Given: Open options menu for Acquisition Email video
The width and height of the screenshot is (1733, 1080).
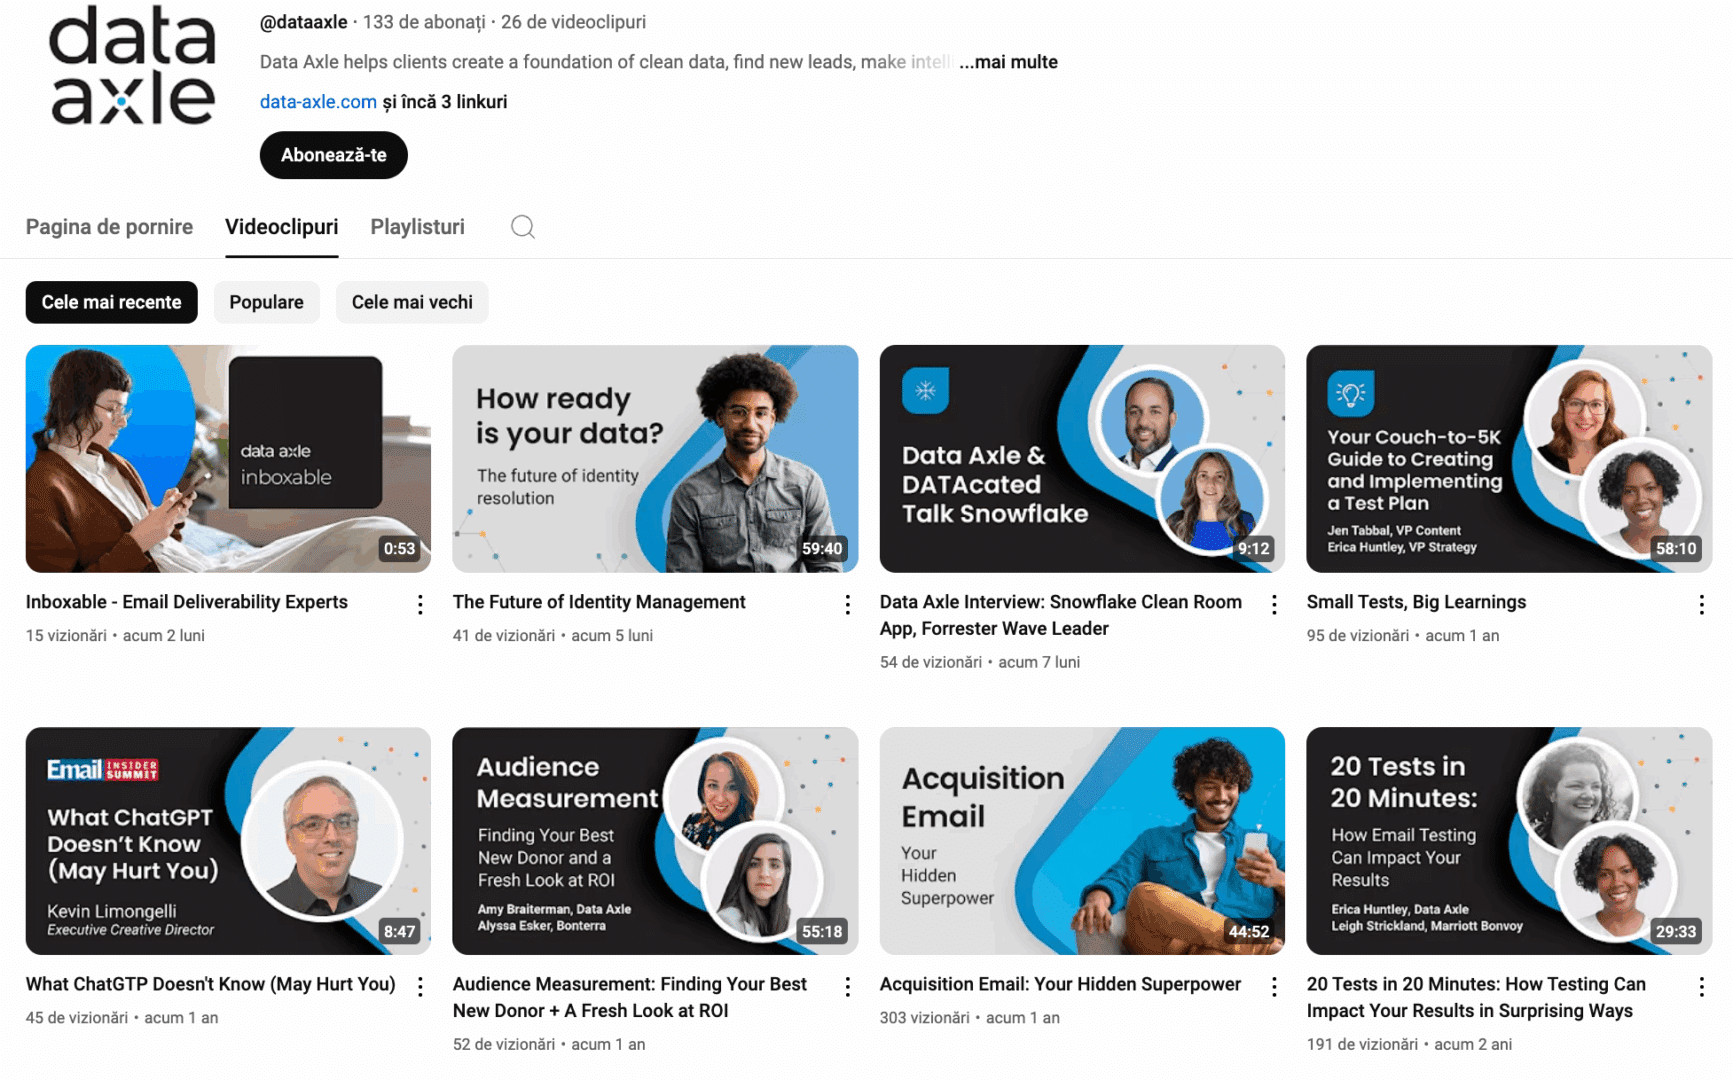Looking at the screenshot, I should pyautogui.click(x=1274, y=986).
